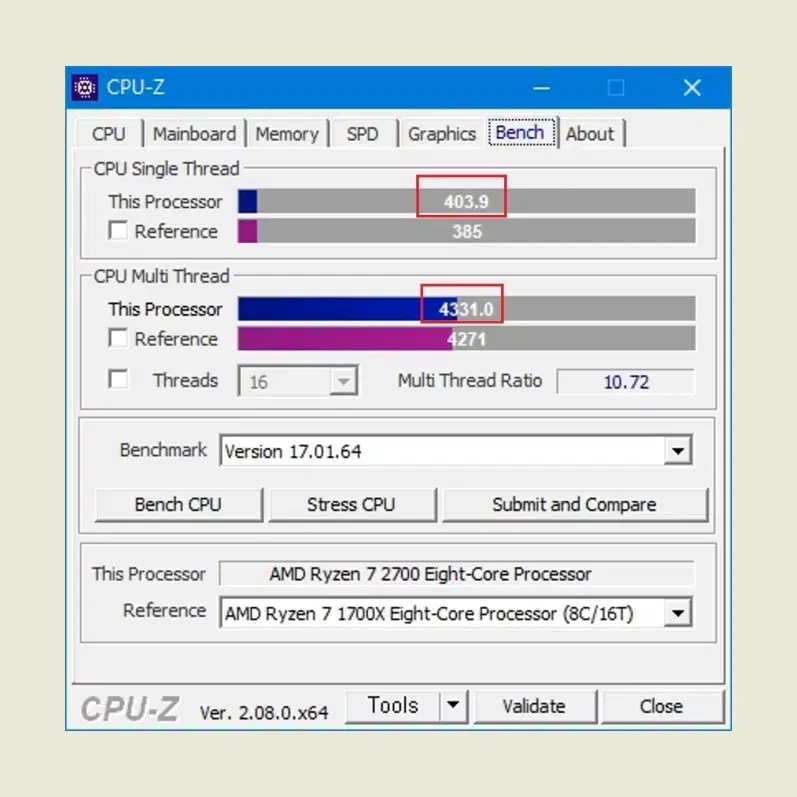The height and width of the screenshot is (797, 797).
Task: Select the Memory tab
Action: pyautogui.click(x=287, y=134)
